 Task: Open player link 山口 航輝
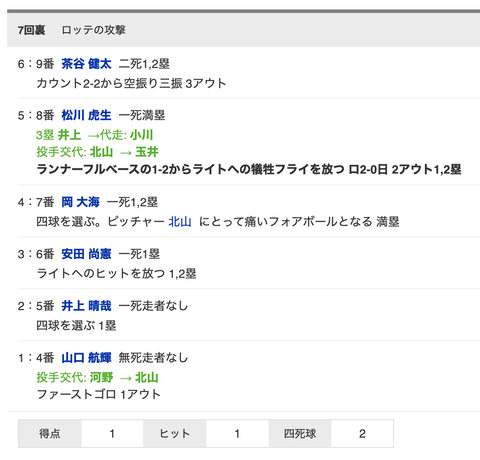tap(86, 358)
